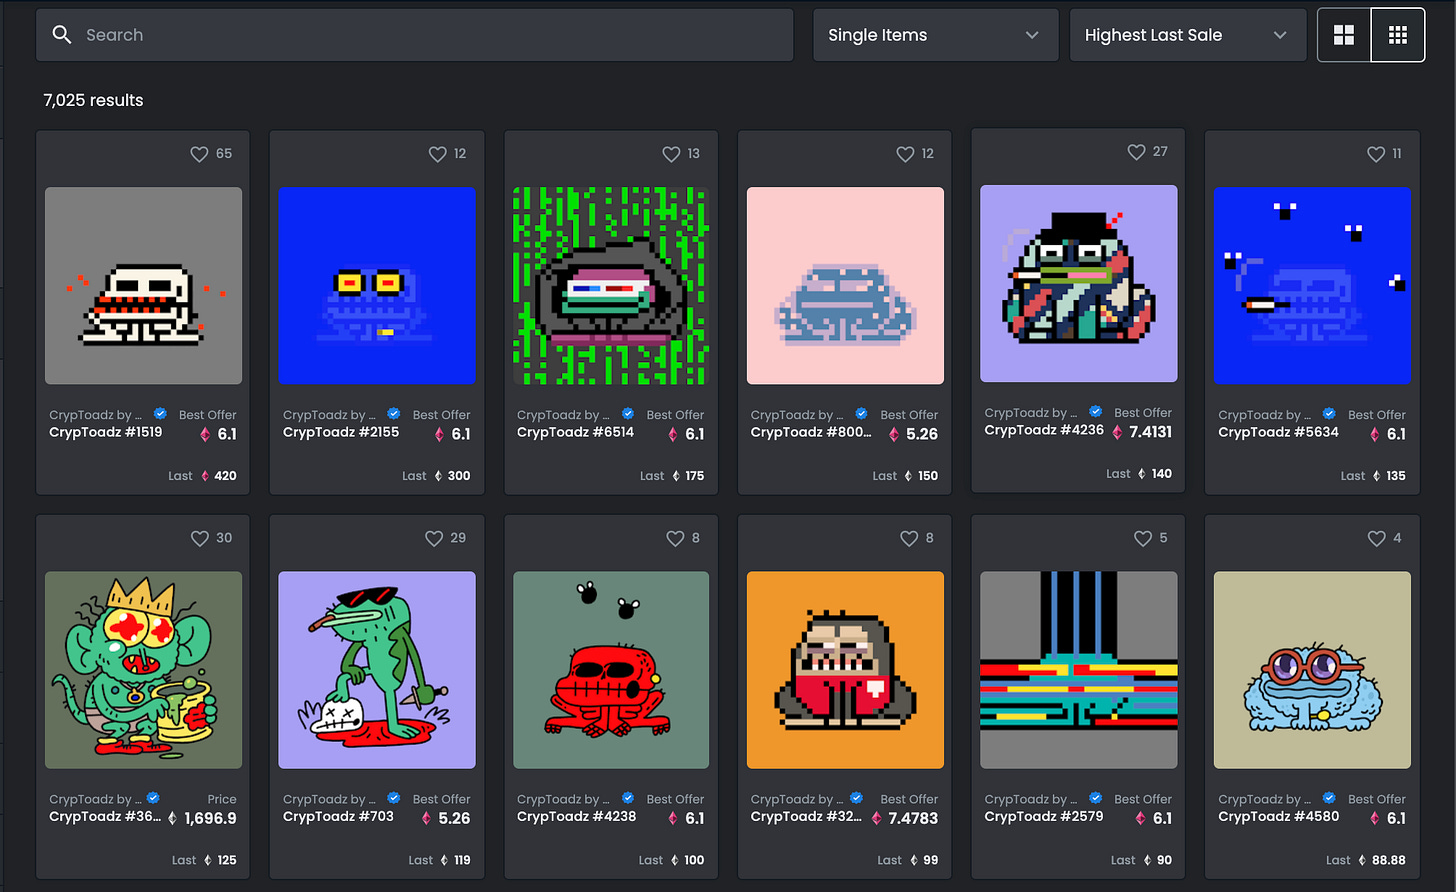This screenshot has width=1456, height=892.
Task: Open the glitched toad #2579 image
Action: click(1079, 670)
